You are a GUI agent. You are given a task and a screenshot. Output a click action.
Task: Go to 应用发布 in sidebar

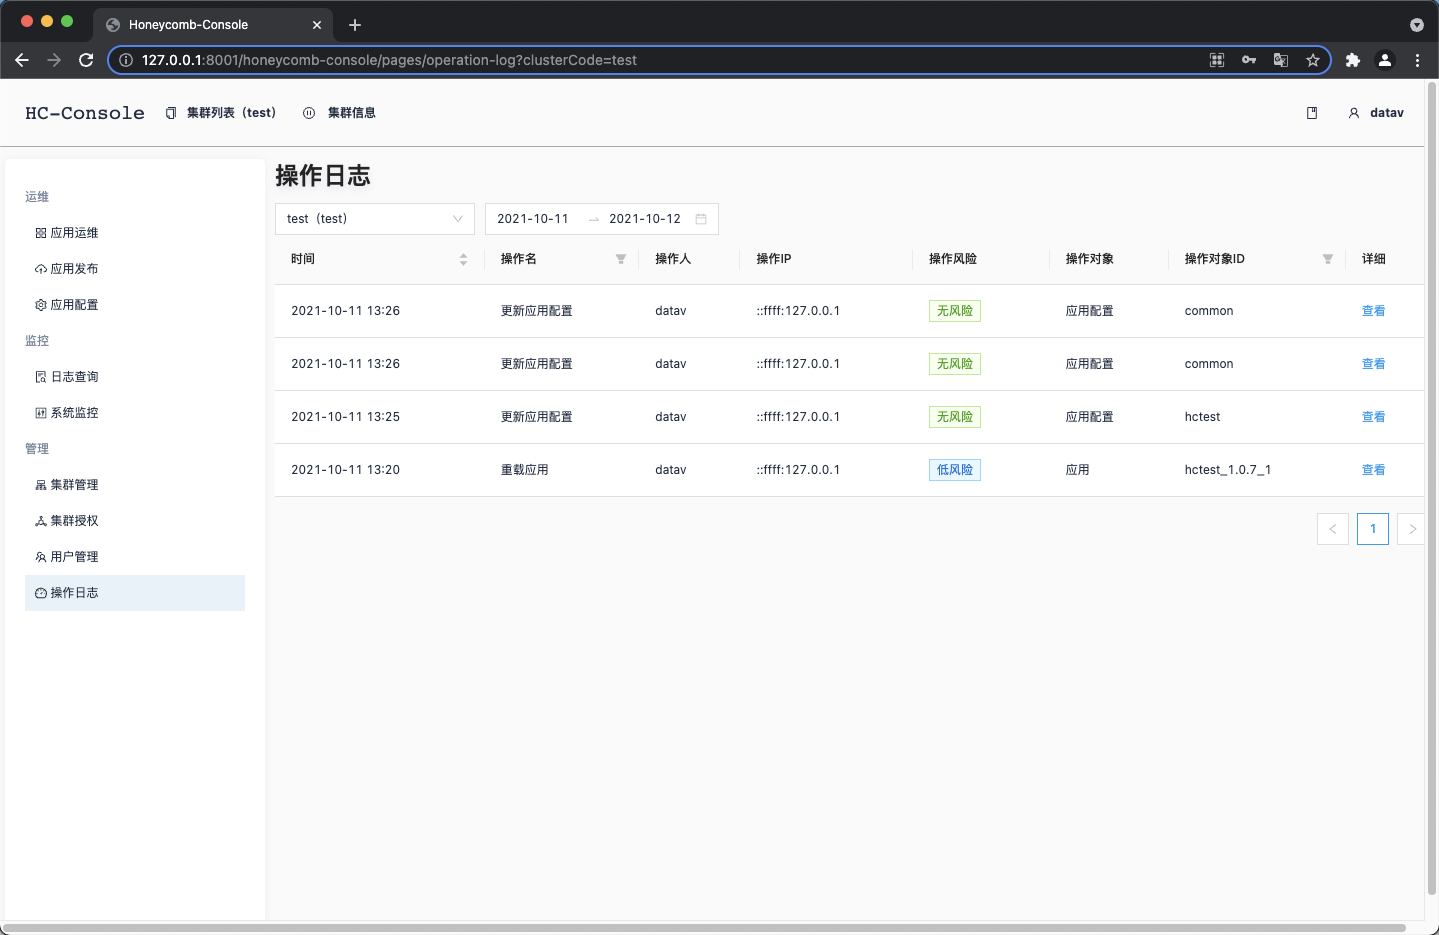click(x=135, y=269)
